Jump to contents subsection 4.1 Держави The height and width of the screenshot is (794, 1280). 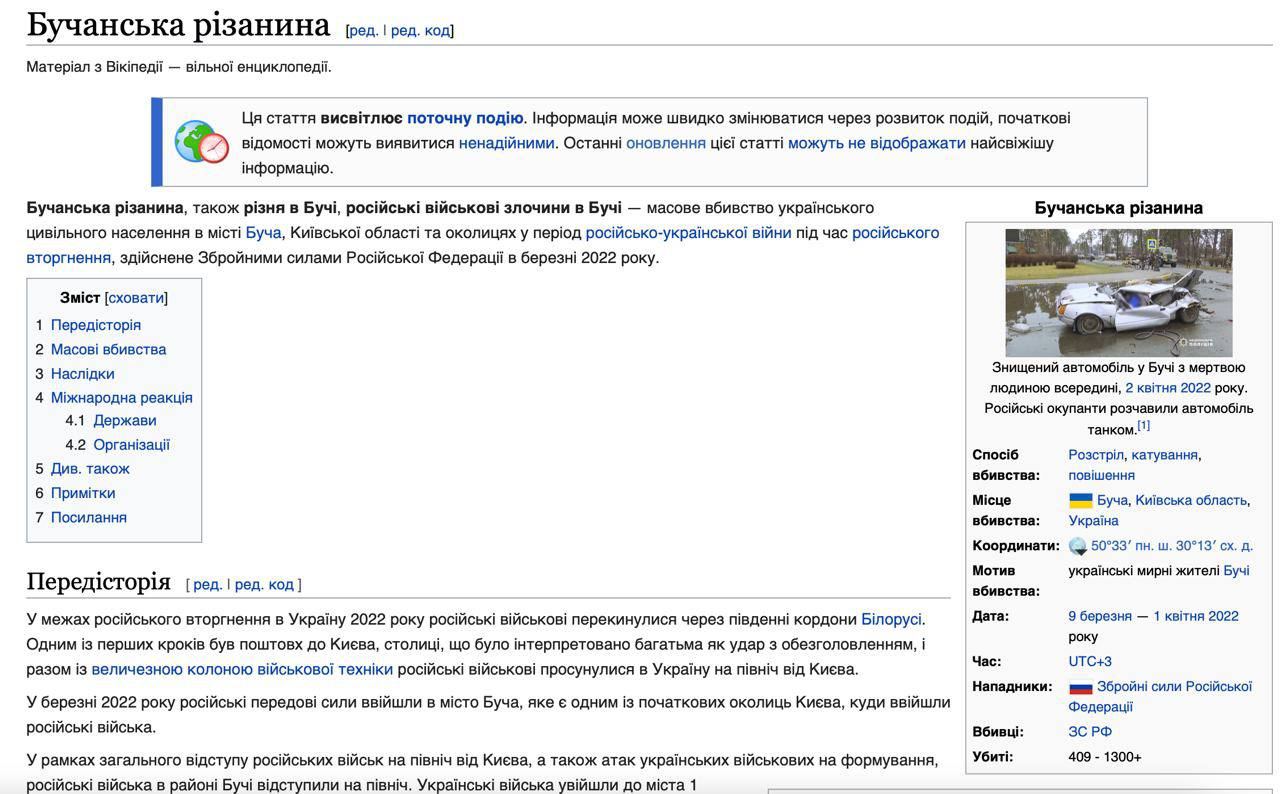125,420
